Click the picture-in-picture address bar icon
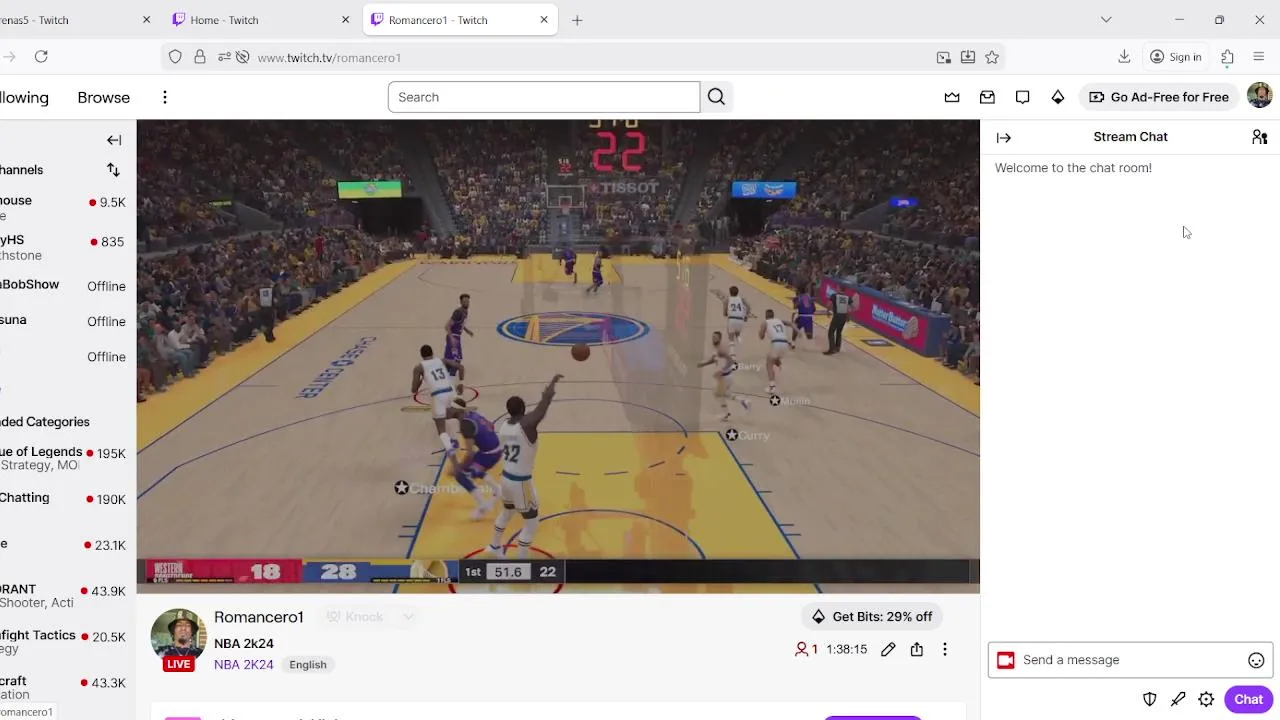 click(x=943, y=57)
